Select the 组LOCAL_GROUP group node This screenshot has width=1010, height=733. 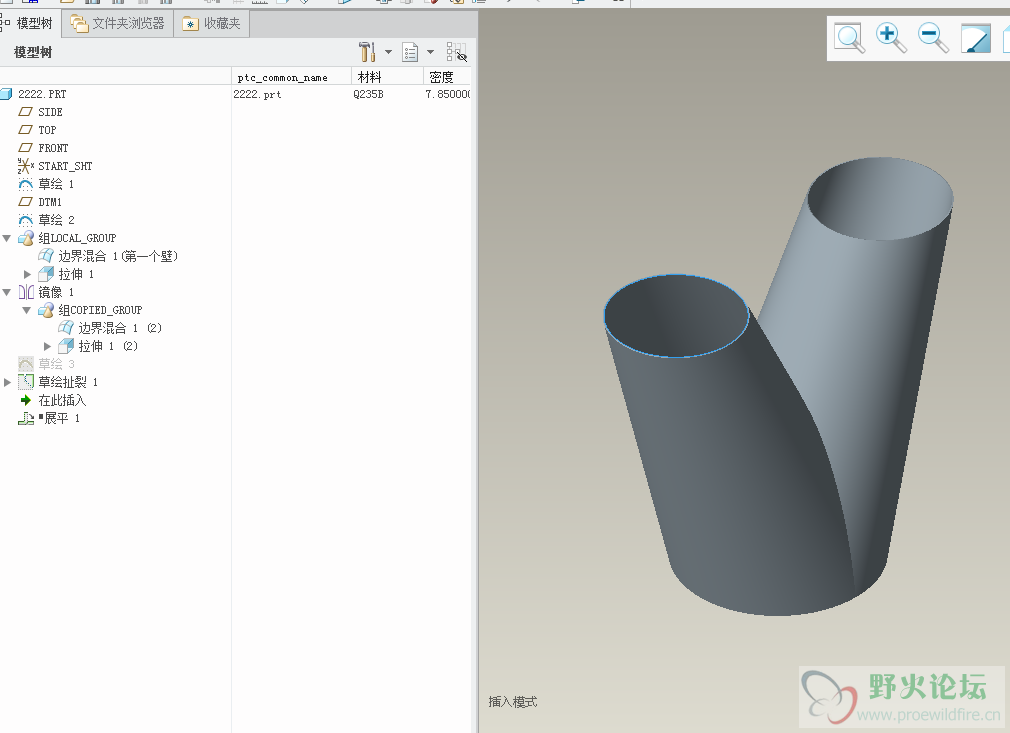77,238
